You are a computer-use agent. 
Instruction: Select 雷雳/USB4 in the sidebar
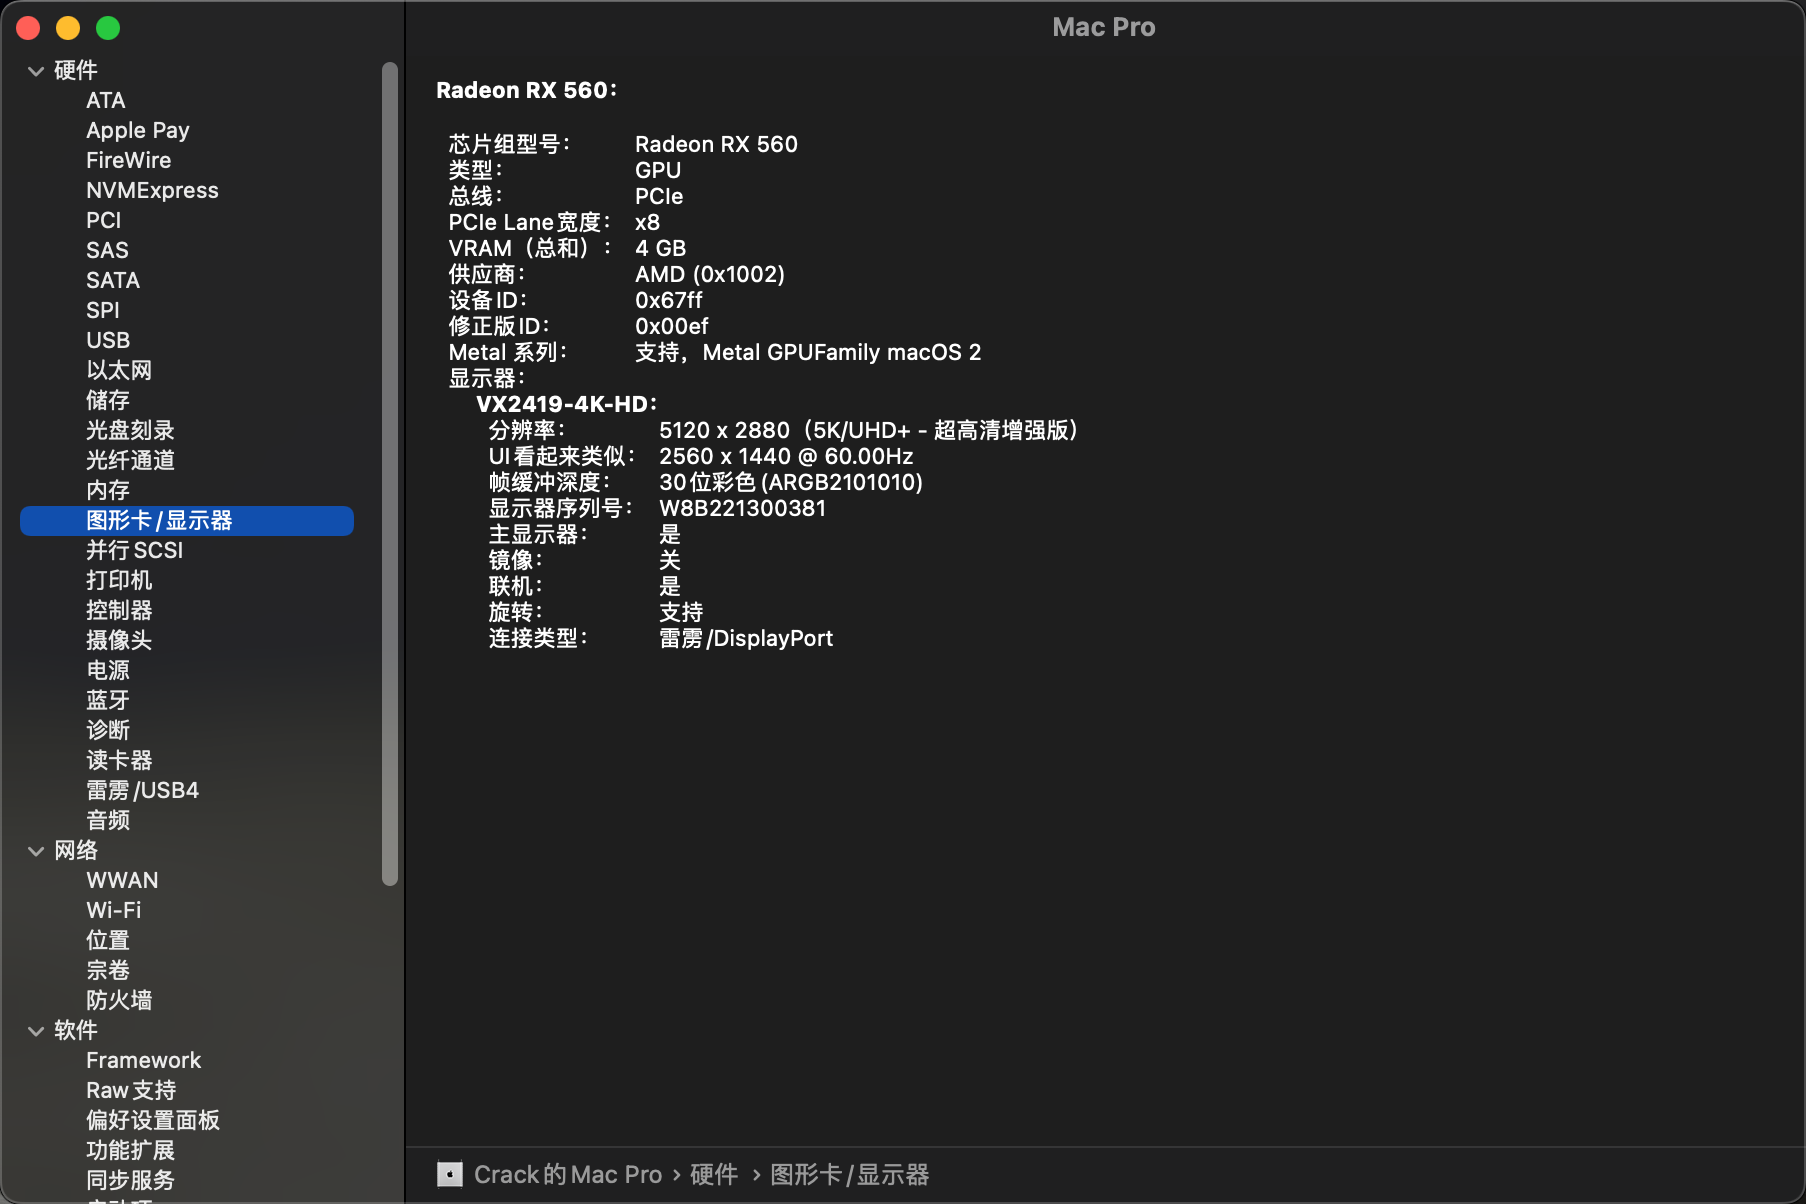[142, 790]
